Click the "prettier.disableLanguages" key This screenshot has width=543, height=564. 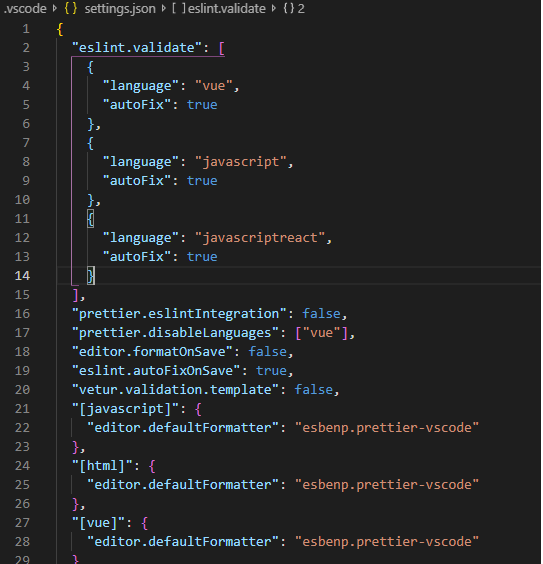pyautogui.click(x=175, y=333)
